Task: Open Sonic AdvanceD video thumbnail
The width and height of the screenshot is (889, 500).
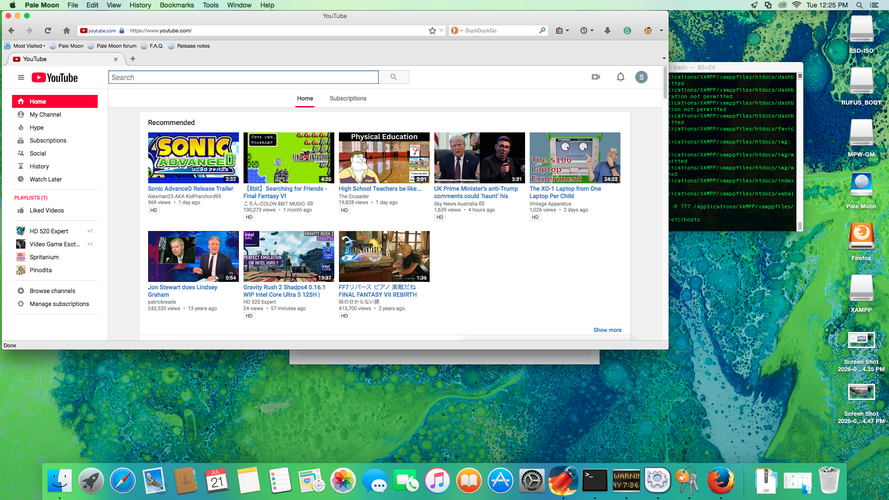Action: (x=193, y=158)
